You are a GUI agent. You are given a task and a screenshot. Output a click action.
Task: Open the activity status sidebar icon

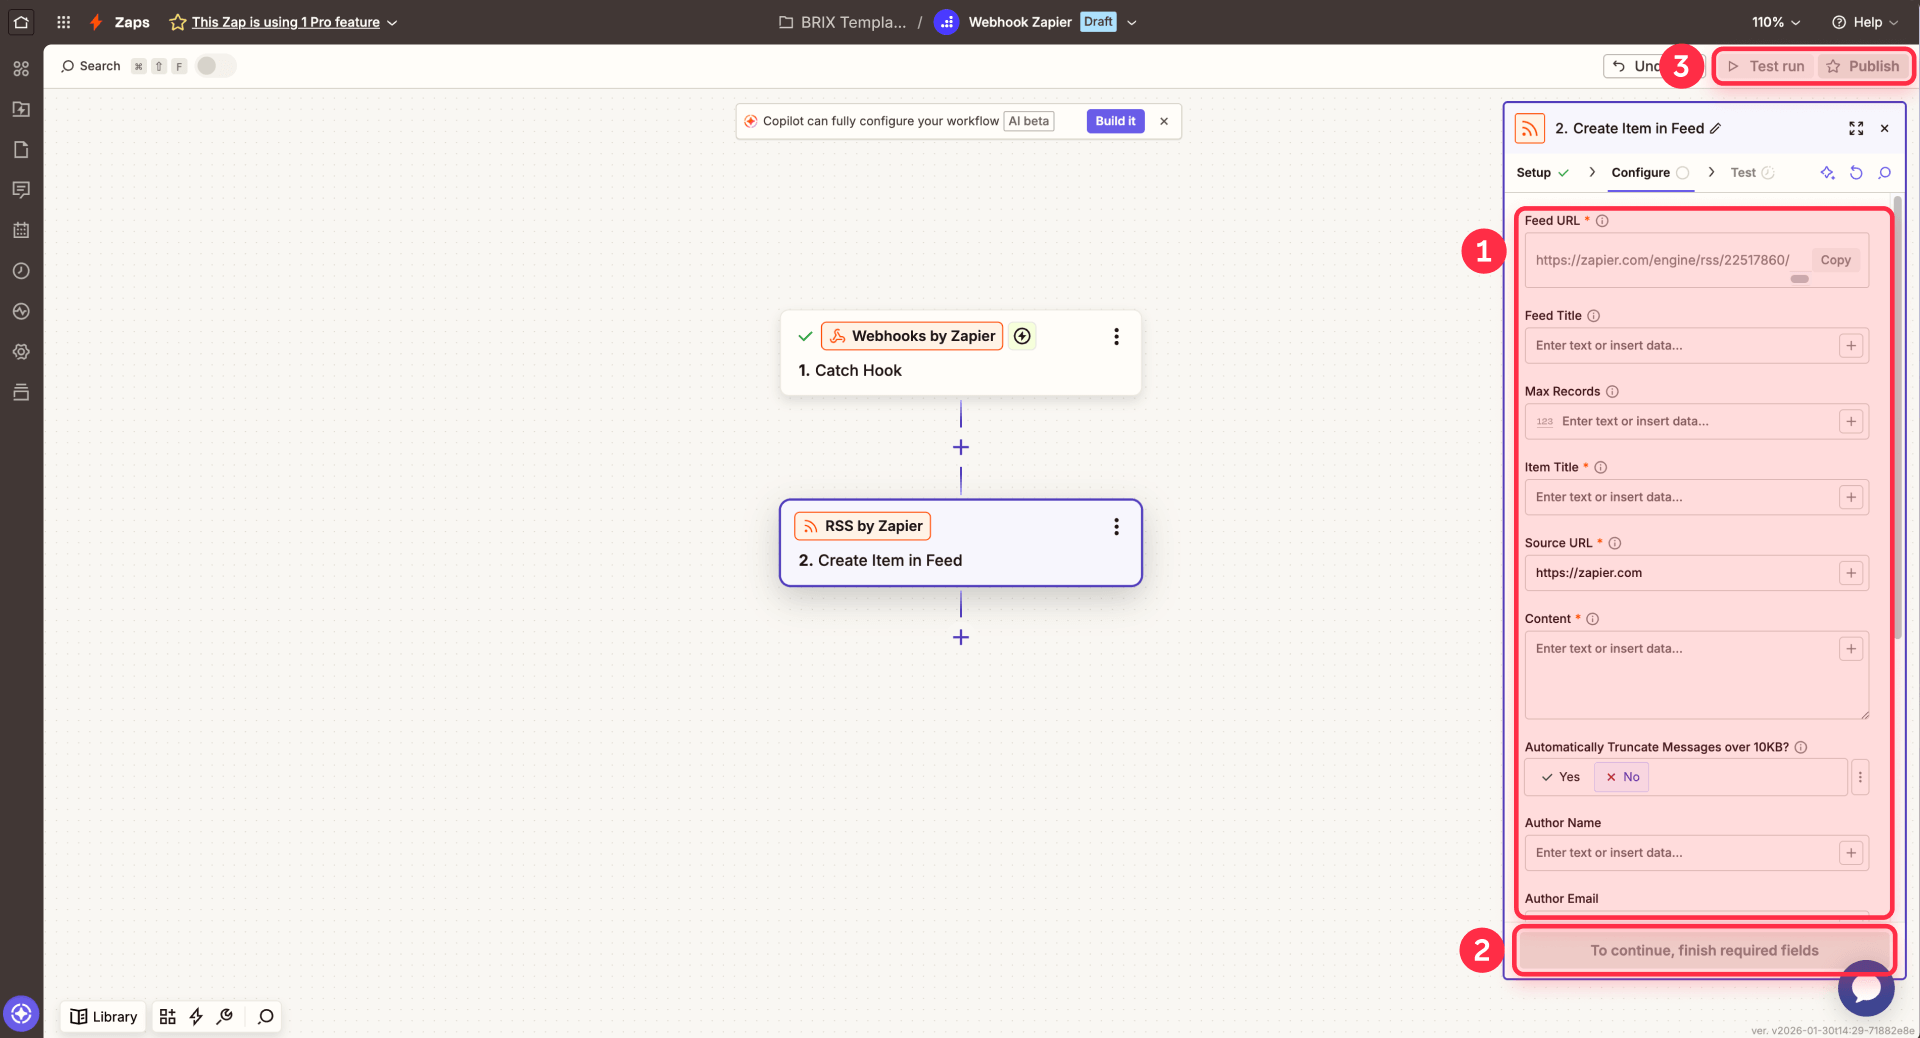[21, 311]
